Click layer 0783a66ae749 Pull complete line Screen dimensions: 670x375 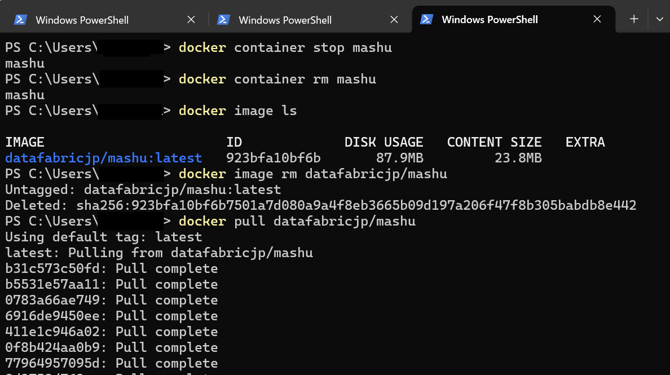click(112, 300)
